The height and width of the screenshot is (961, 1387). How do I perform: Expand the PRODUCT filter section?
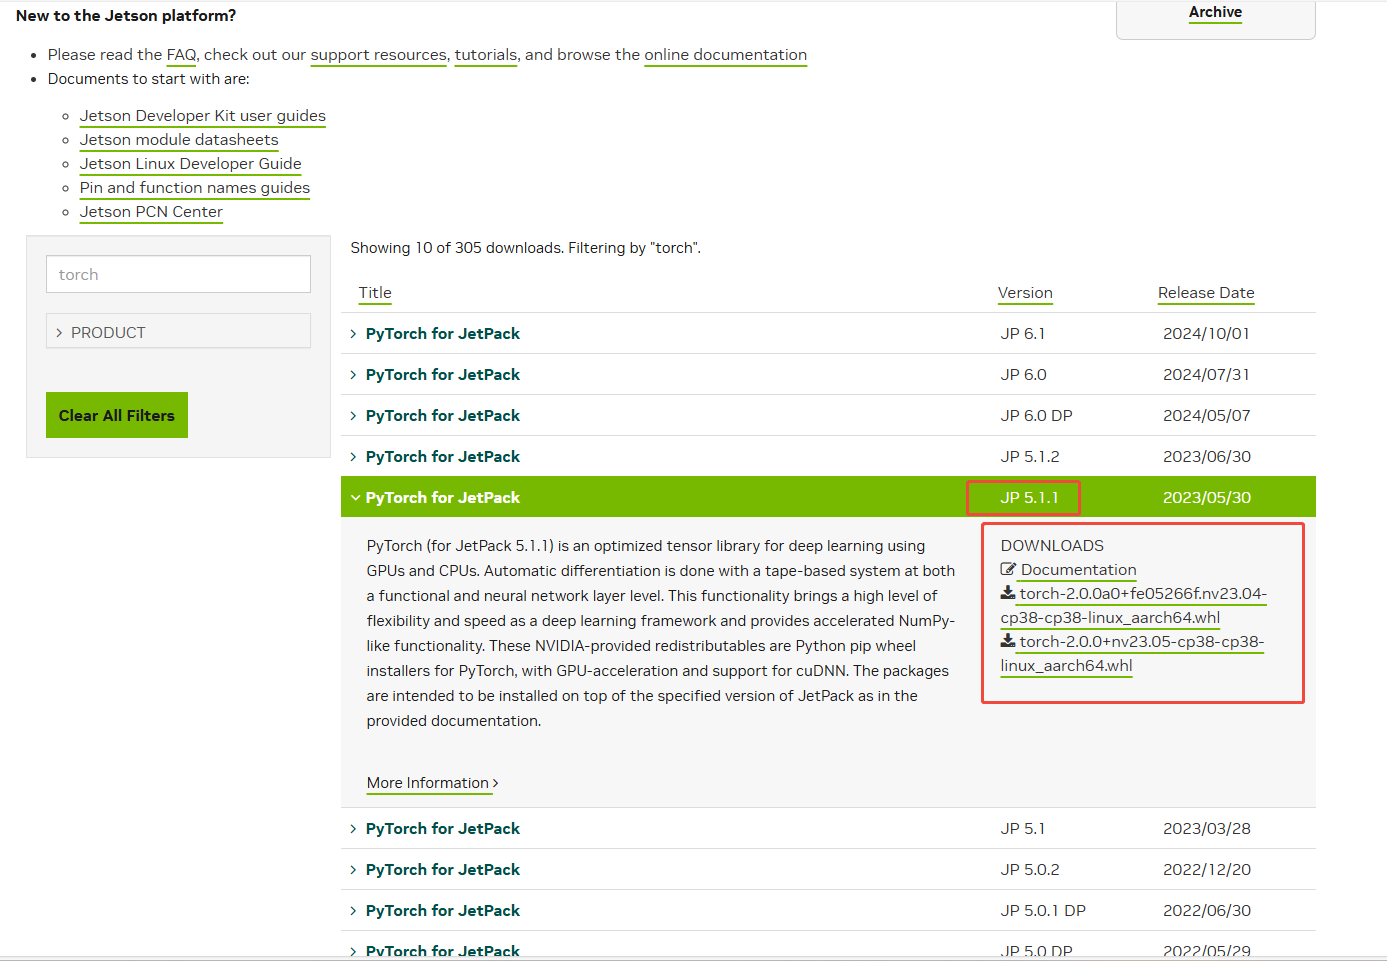pyautogui.click(x=178, y=332)
